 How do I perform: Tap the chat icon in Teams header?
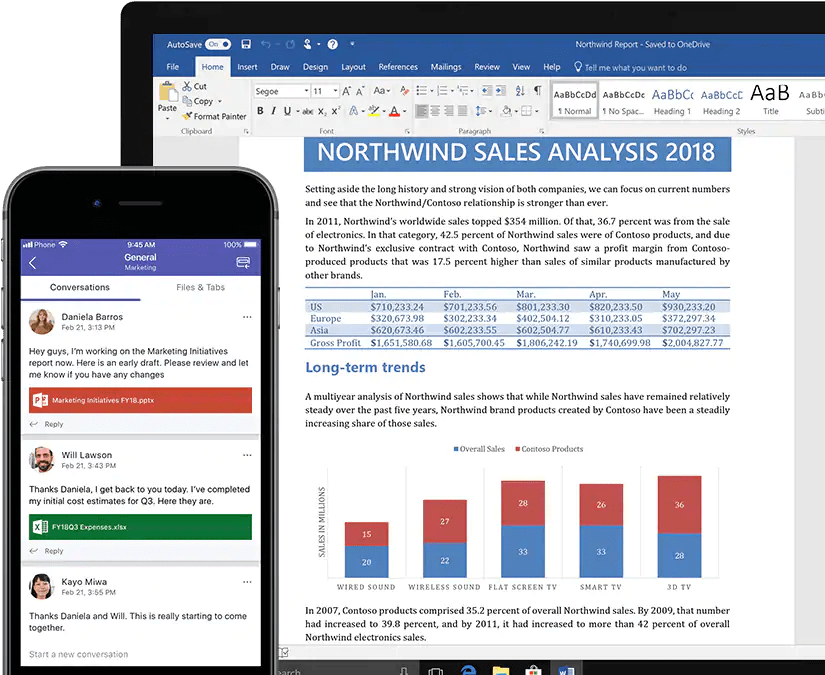pos(243,262)
